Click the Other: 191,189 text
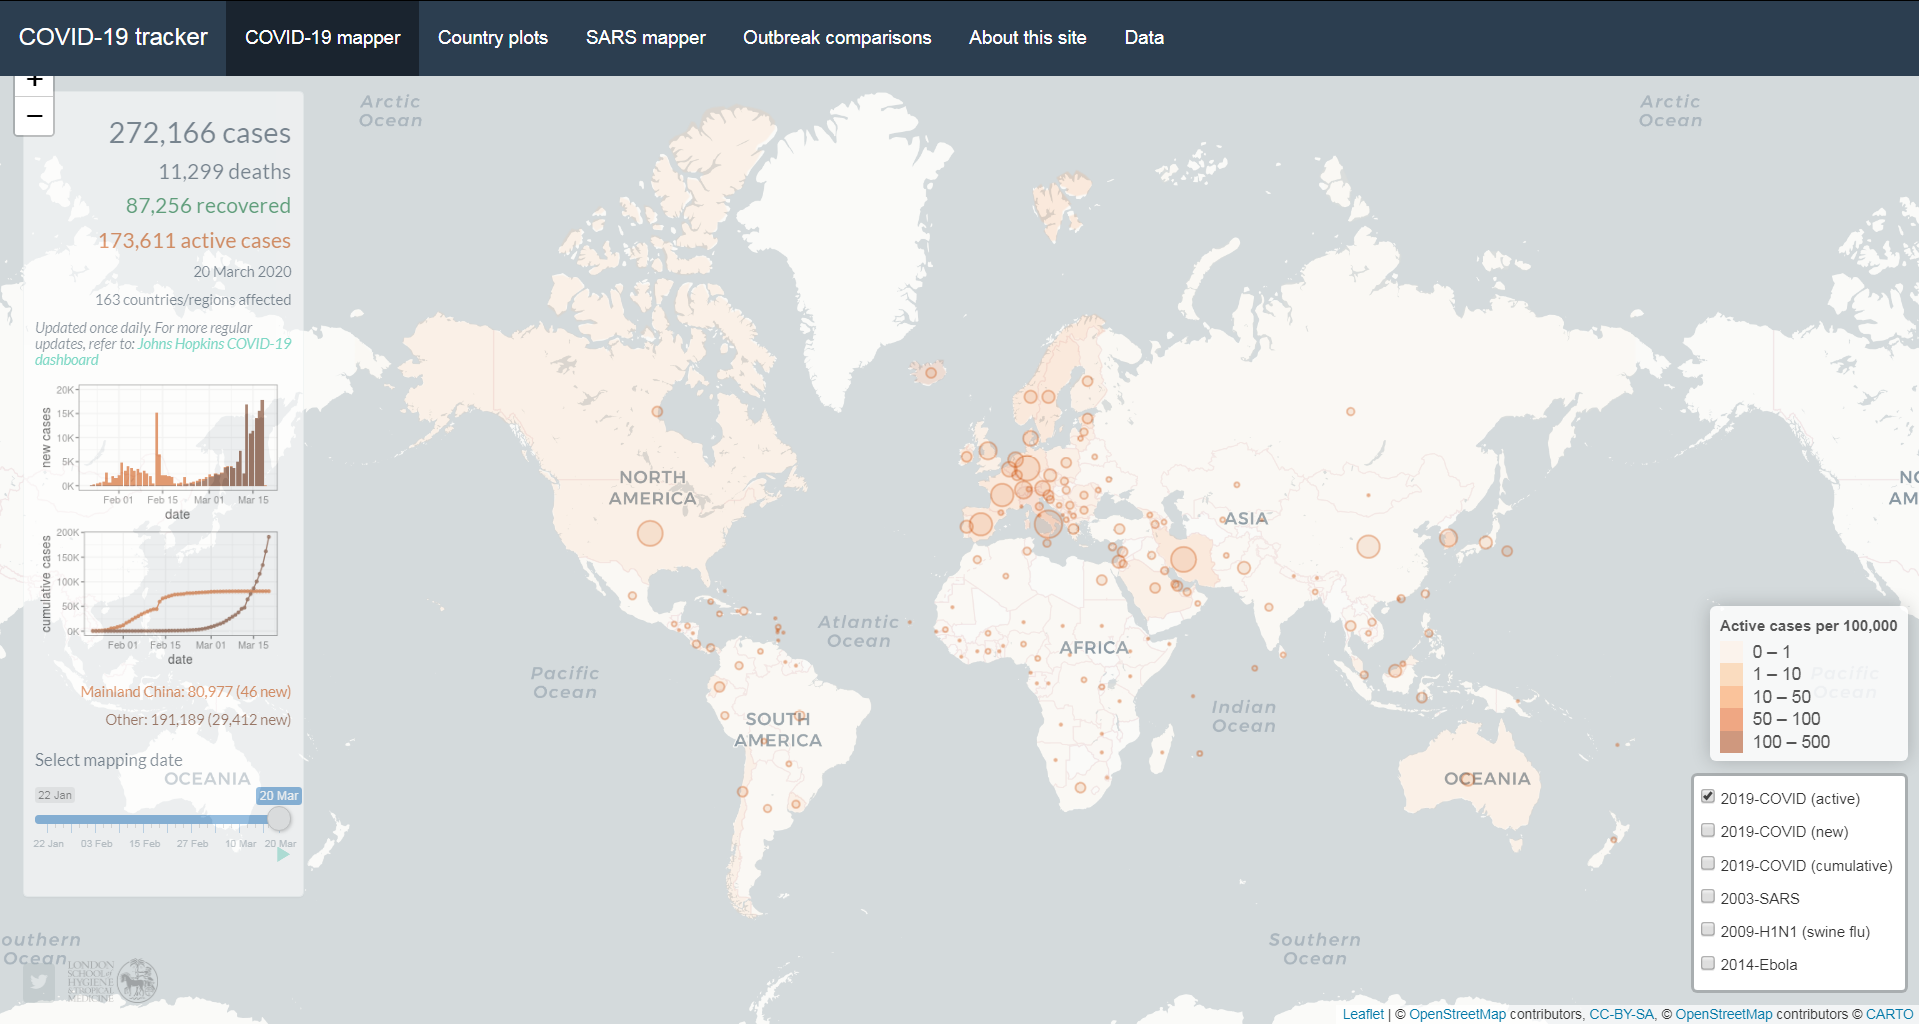1919x1024 pixels. (x=198, y=720)
